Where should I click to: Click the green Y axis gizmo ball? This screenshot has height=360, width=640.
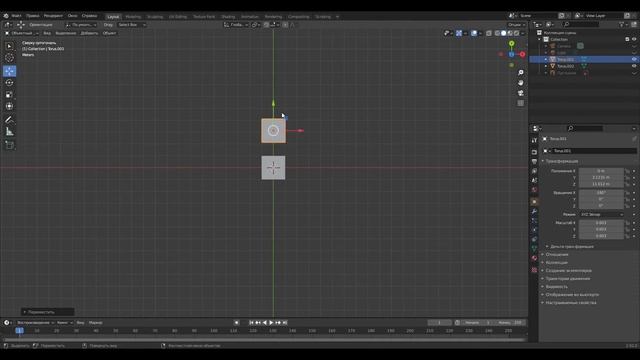511,44
